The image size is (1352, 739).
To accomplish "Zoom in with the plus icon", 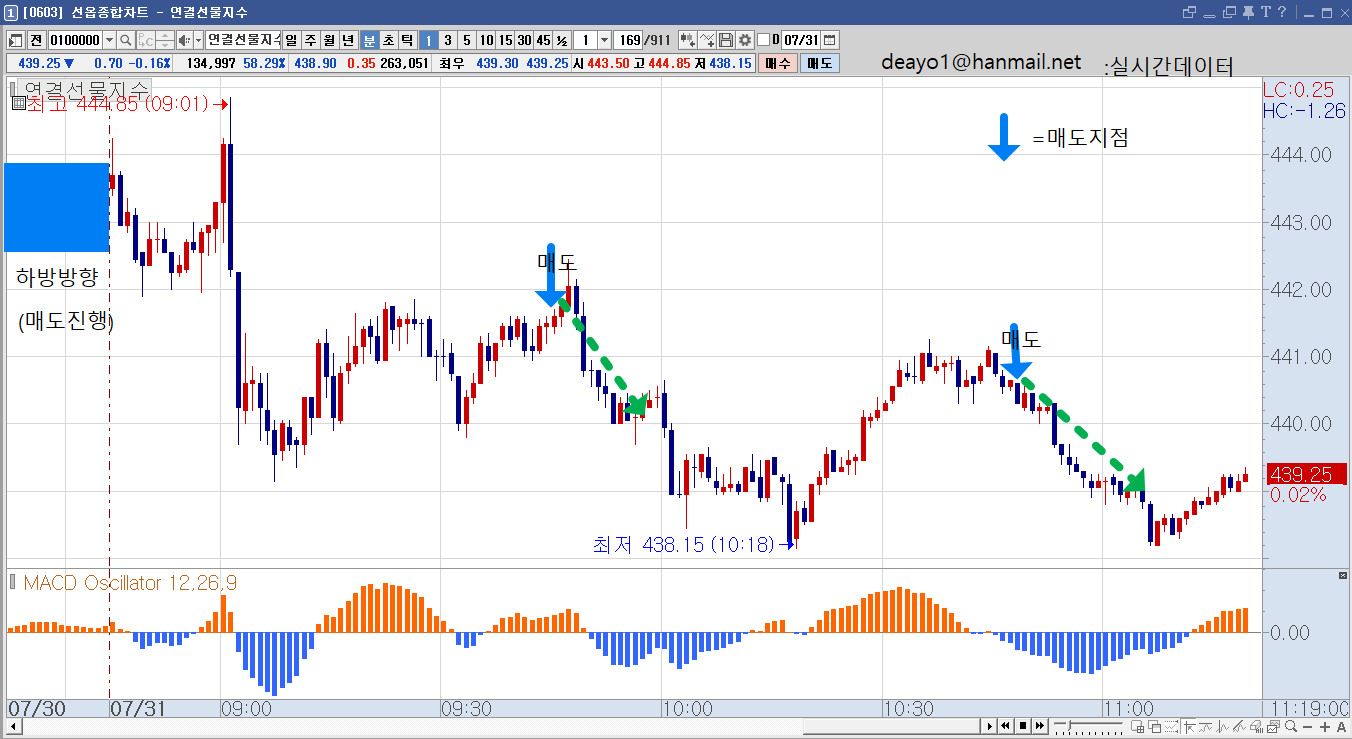I will point(1325,727).
